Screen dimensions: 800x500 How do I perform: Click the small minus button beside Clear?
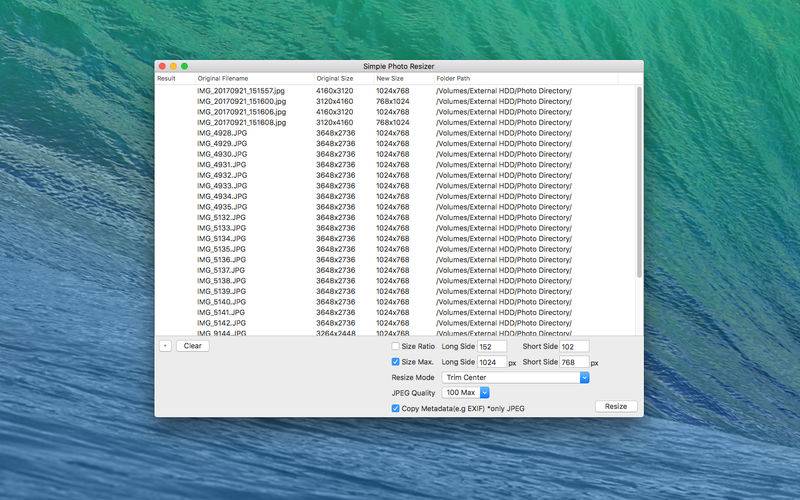(165, 346)
